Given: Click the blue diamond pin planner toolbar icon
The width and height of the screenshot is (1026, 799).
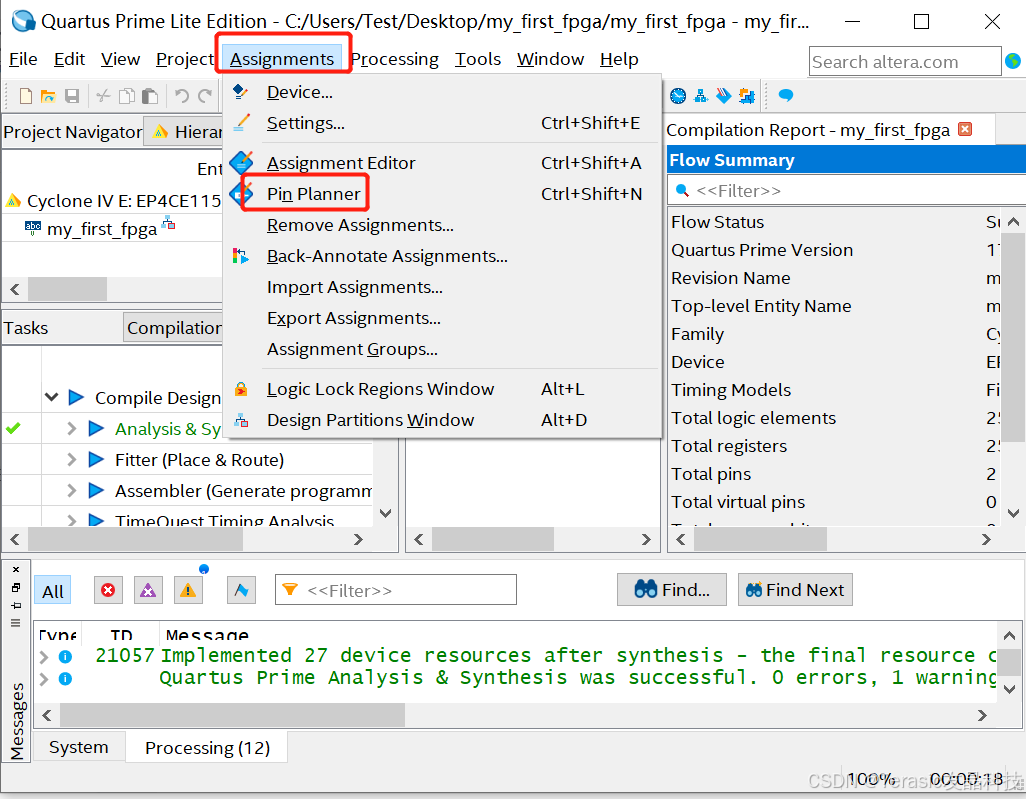Looking at the screenshot, I should (723, 96).
